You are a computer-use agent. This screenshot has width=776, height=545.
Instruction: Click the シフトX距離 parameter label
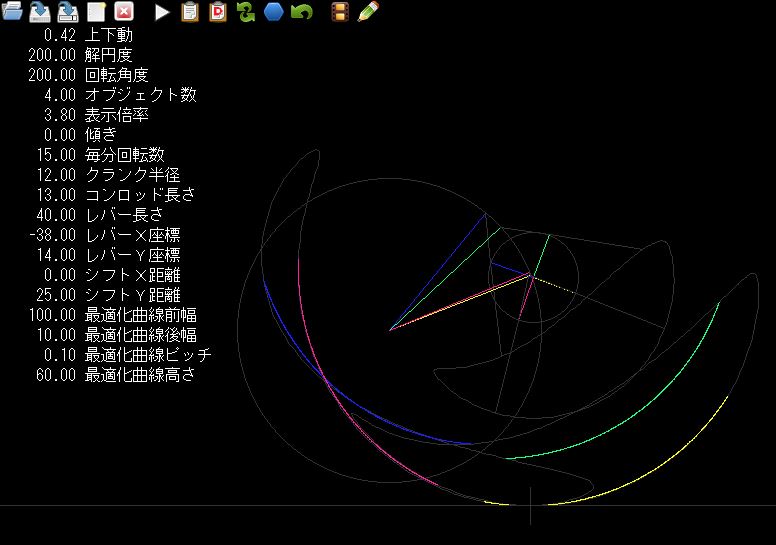[133, 275]
